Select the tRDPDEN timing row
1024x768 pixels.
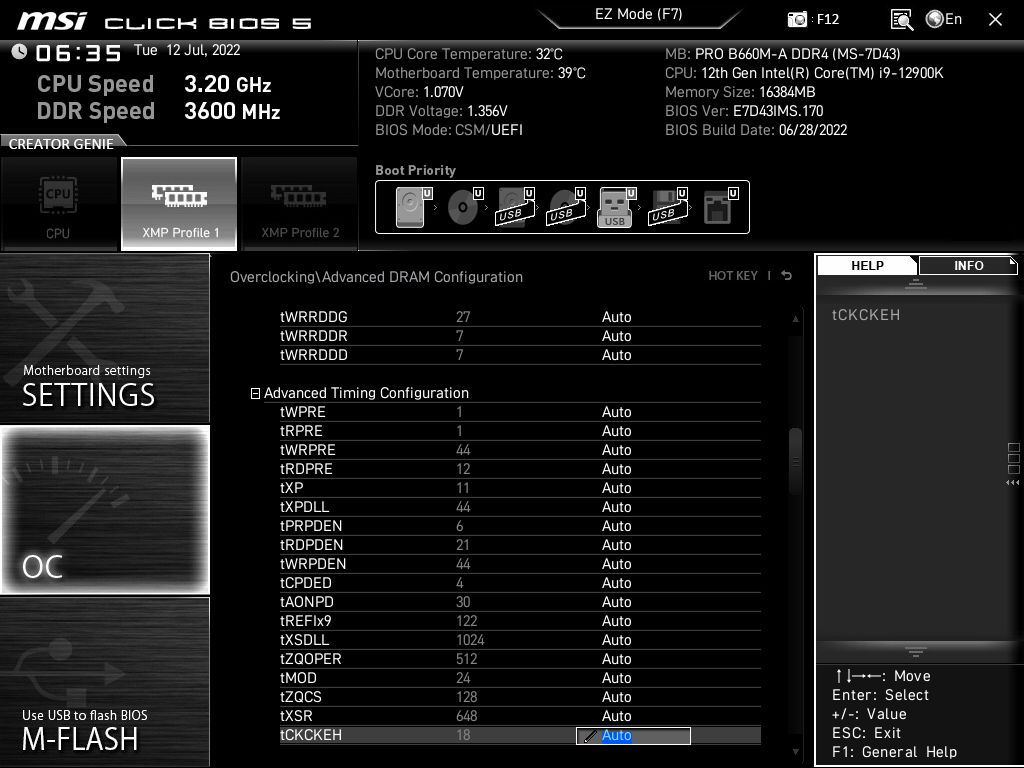pos(520,545)
